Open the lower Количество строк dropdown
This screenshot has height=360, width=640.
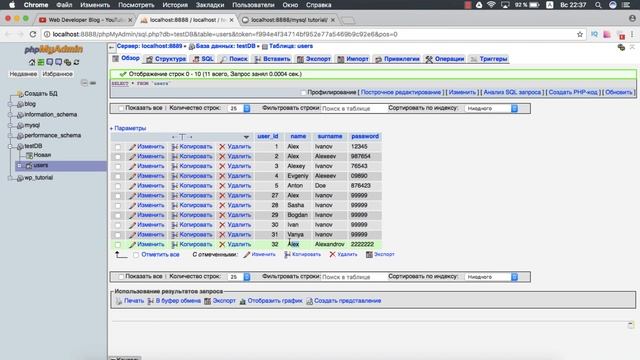tap(239, 277)
